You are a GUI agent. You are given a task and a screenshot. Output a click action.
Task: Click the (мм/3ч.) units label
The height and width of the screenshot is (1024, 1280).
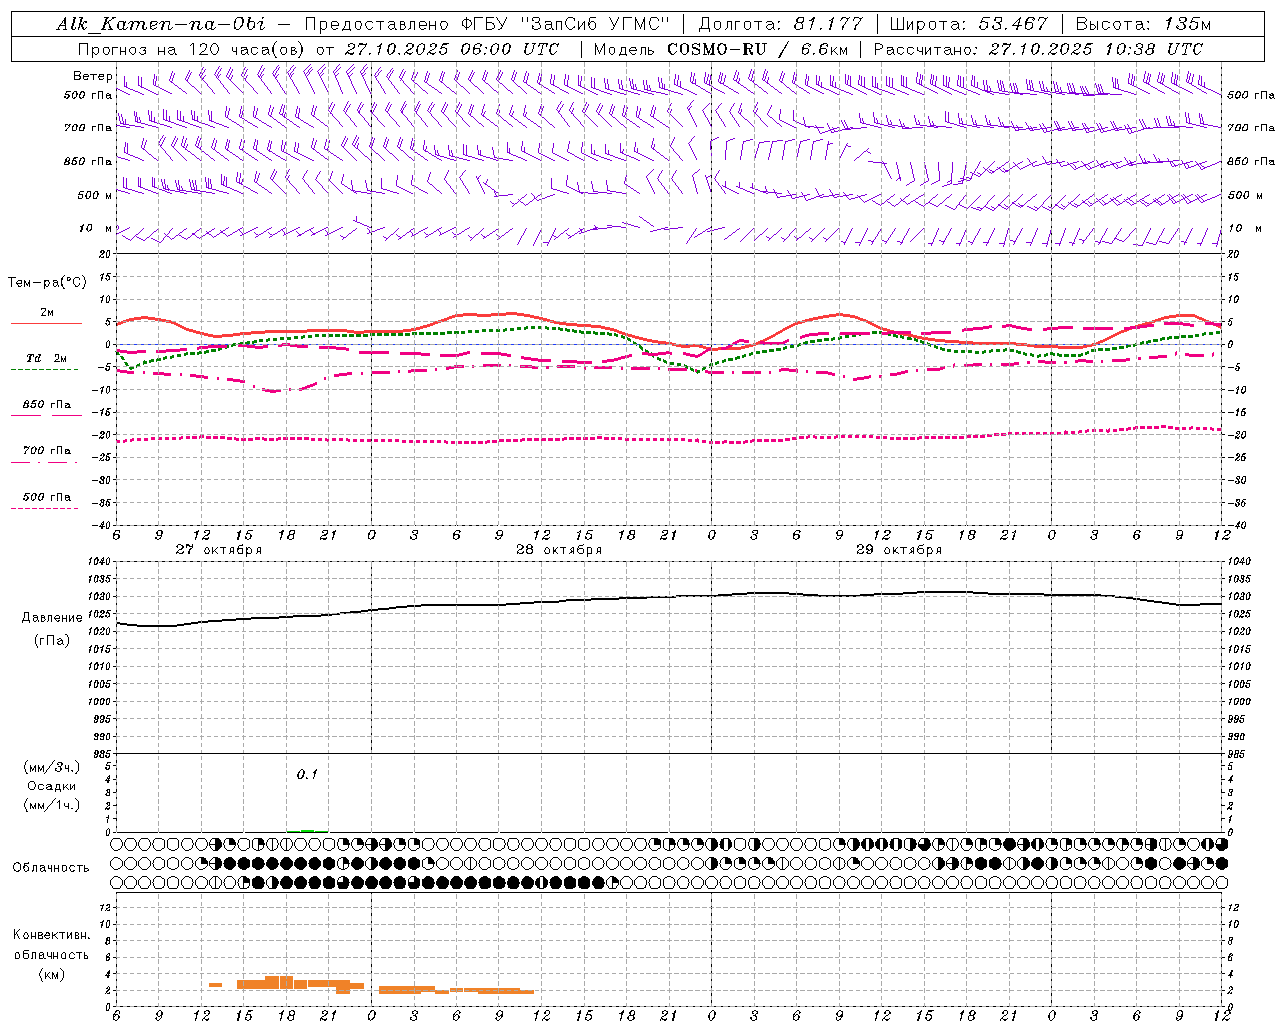(51, 768)
